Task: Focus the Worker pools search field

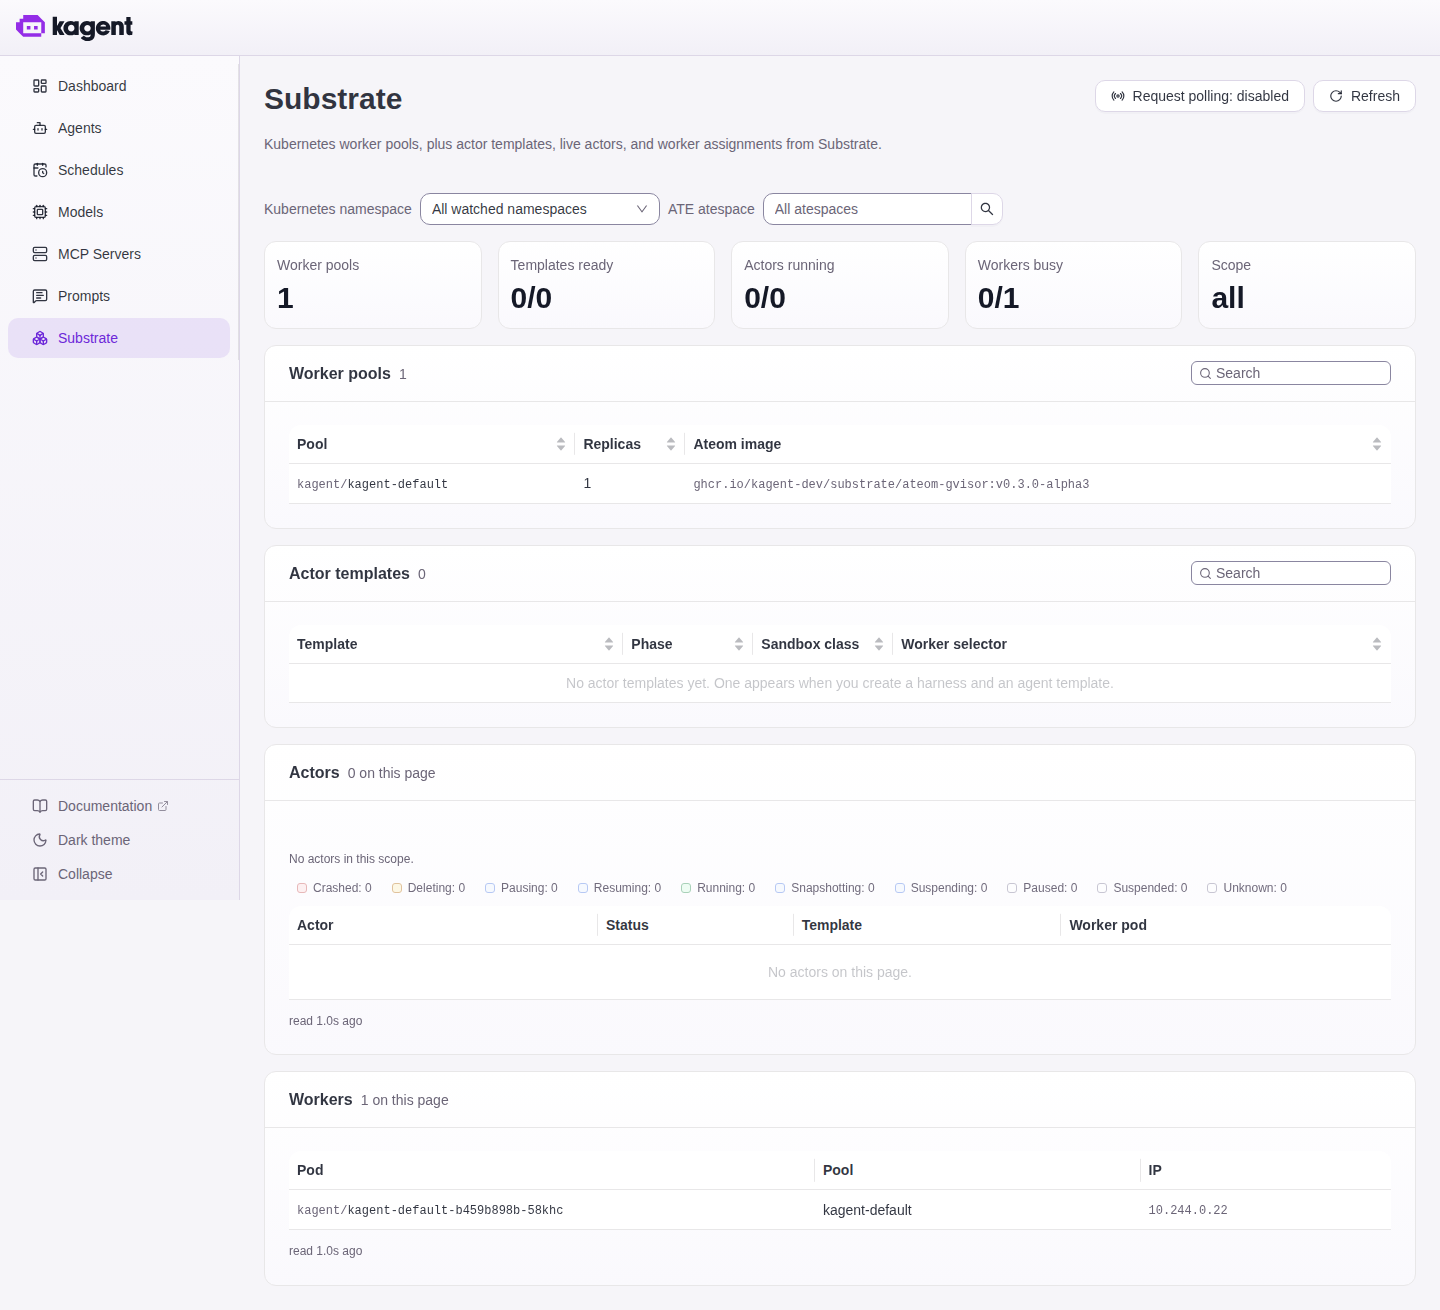Action: 1291,373
